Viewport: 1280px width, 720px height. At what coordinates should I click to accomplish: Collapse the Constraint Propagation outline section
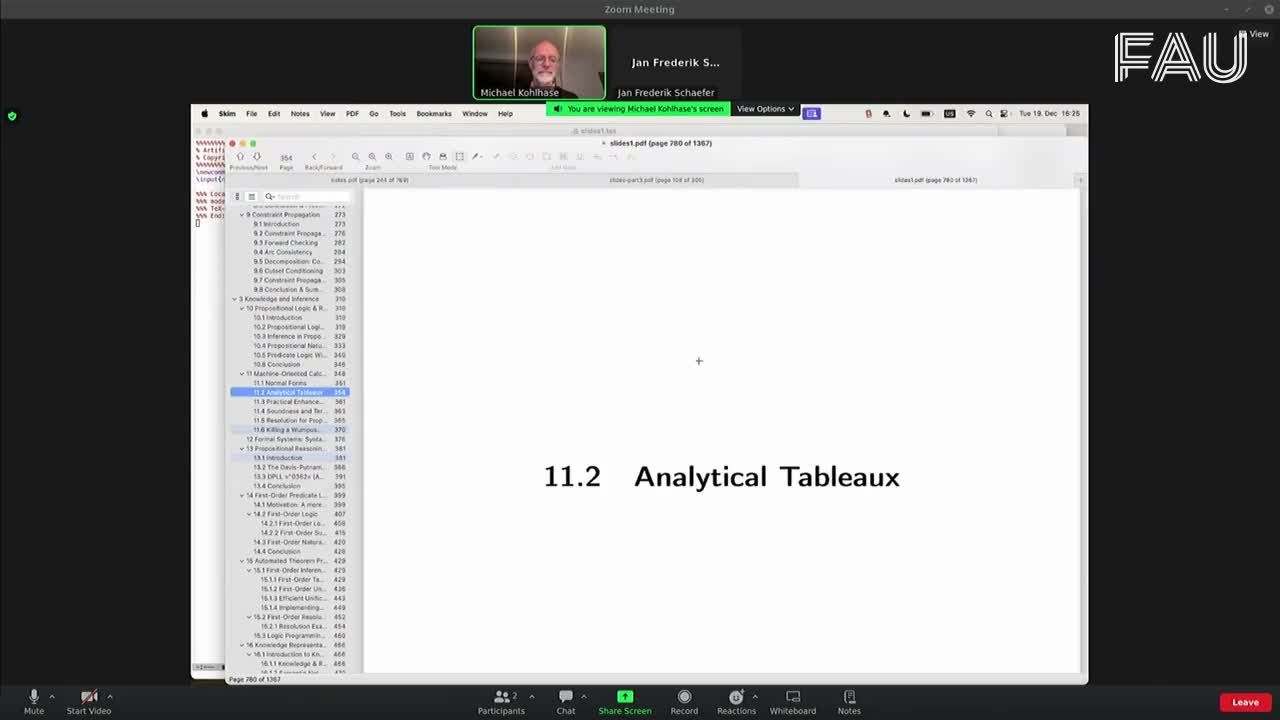[241, 214]
